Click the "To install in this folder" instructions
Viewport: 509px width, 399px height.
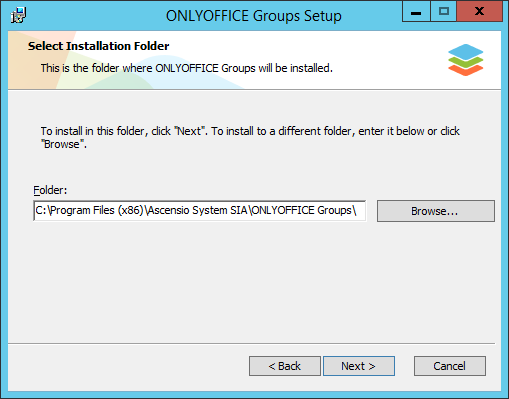click(250, 137)
